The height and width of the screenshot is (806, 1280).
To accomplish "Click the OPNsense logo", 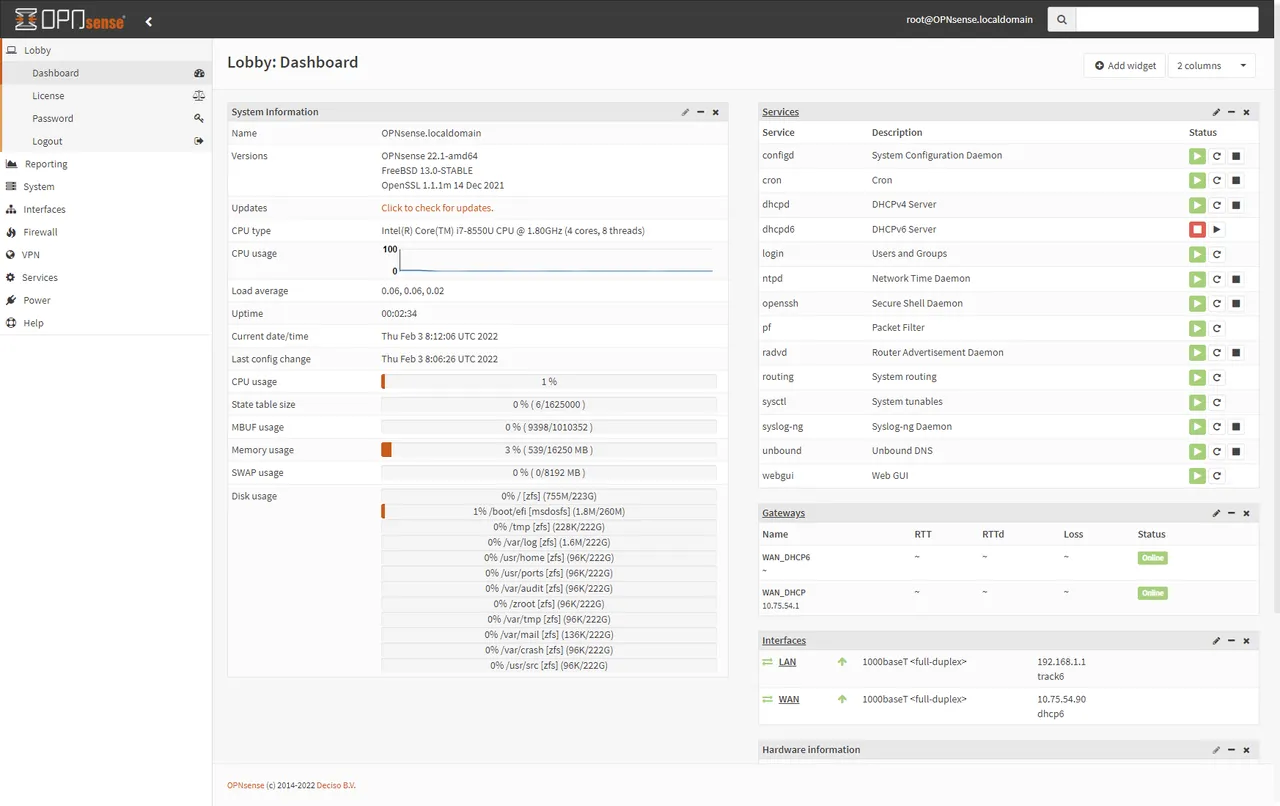I will coord(70,20).
